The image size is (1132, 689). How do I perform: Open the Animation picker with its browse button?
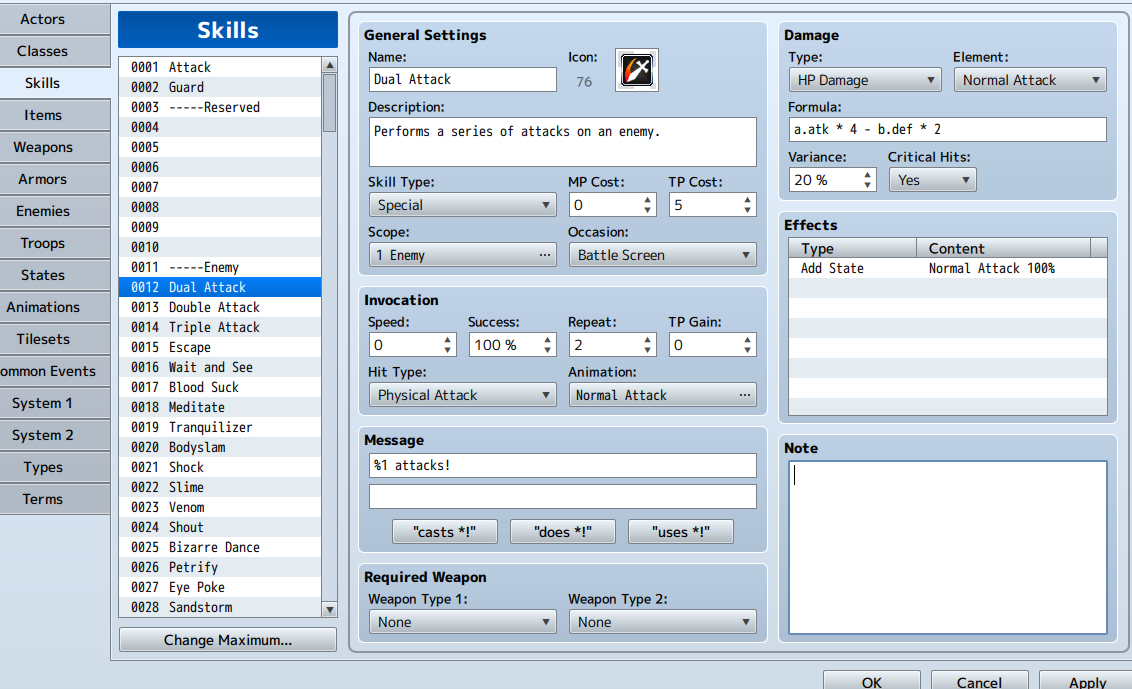click(746, 394)
